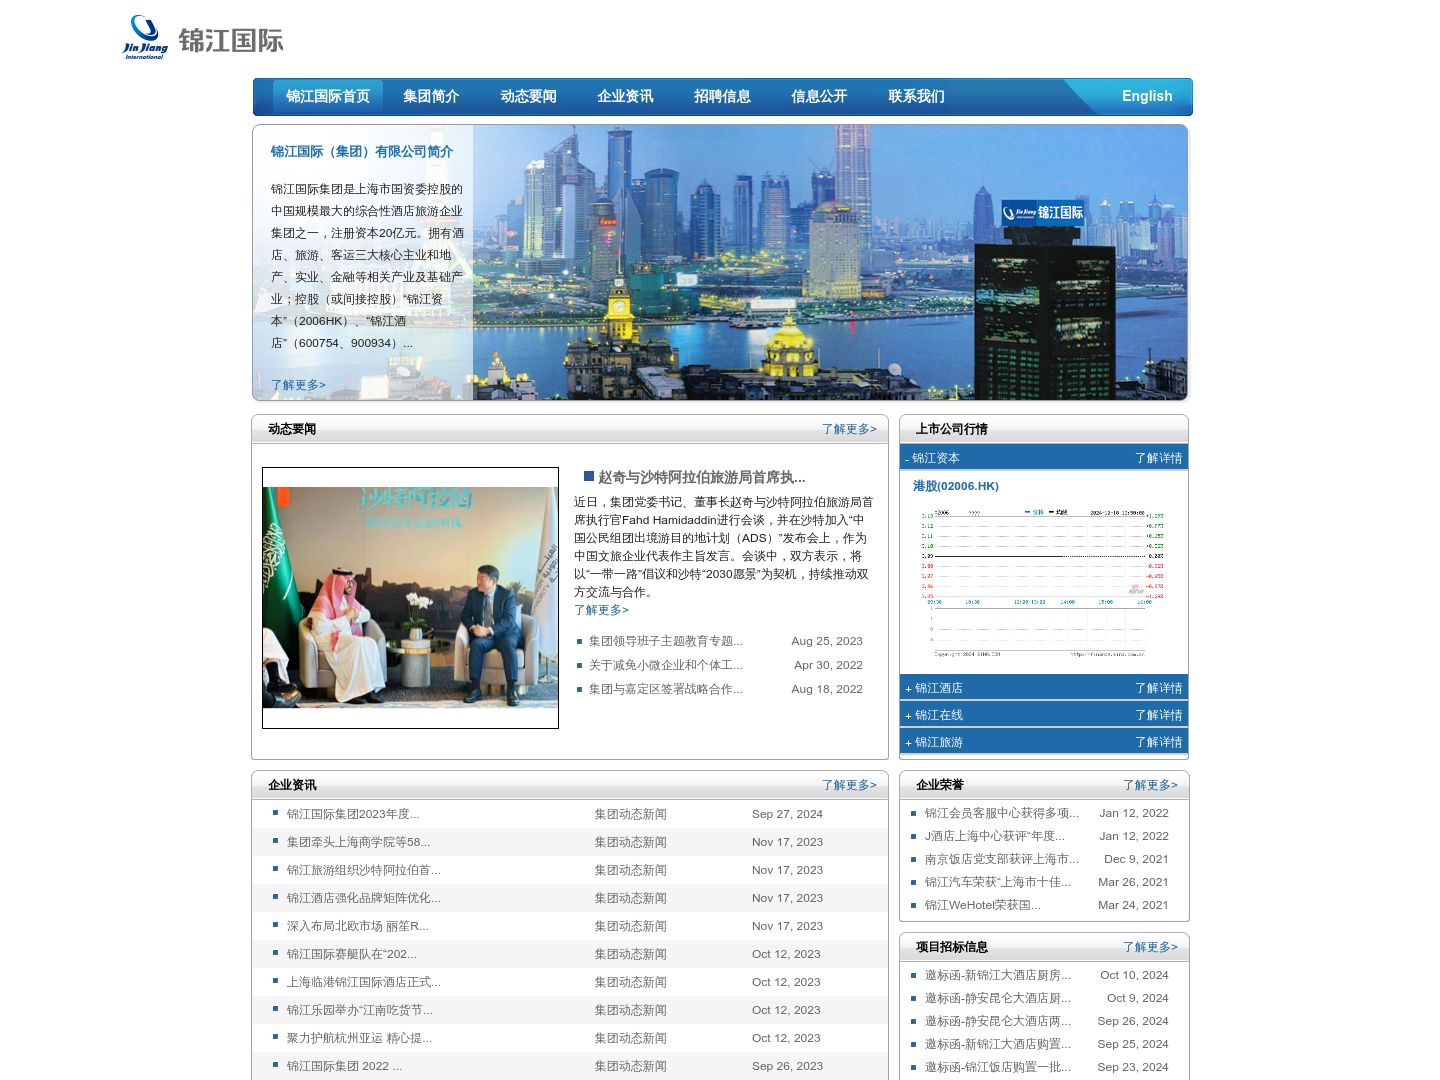Open article 锦江国际赛艇队在"202...

coord(351,954)
